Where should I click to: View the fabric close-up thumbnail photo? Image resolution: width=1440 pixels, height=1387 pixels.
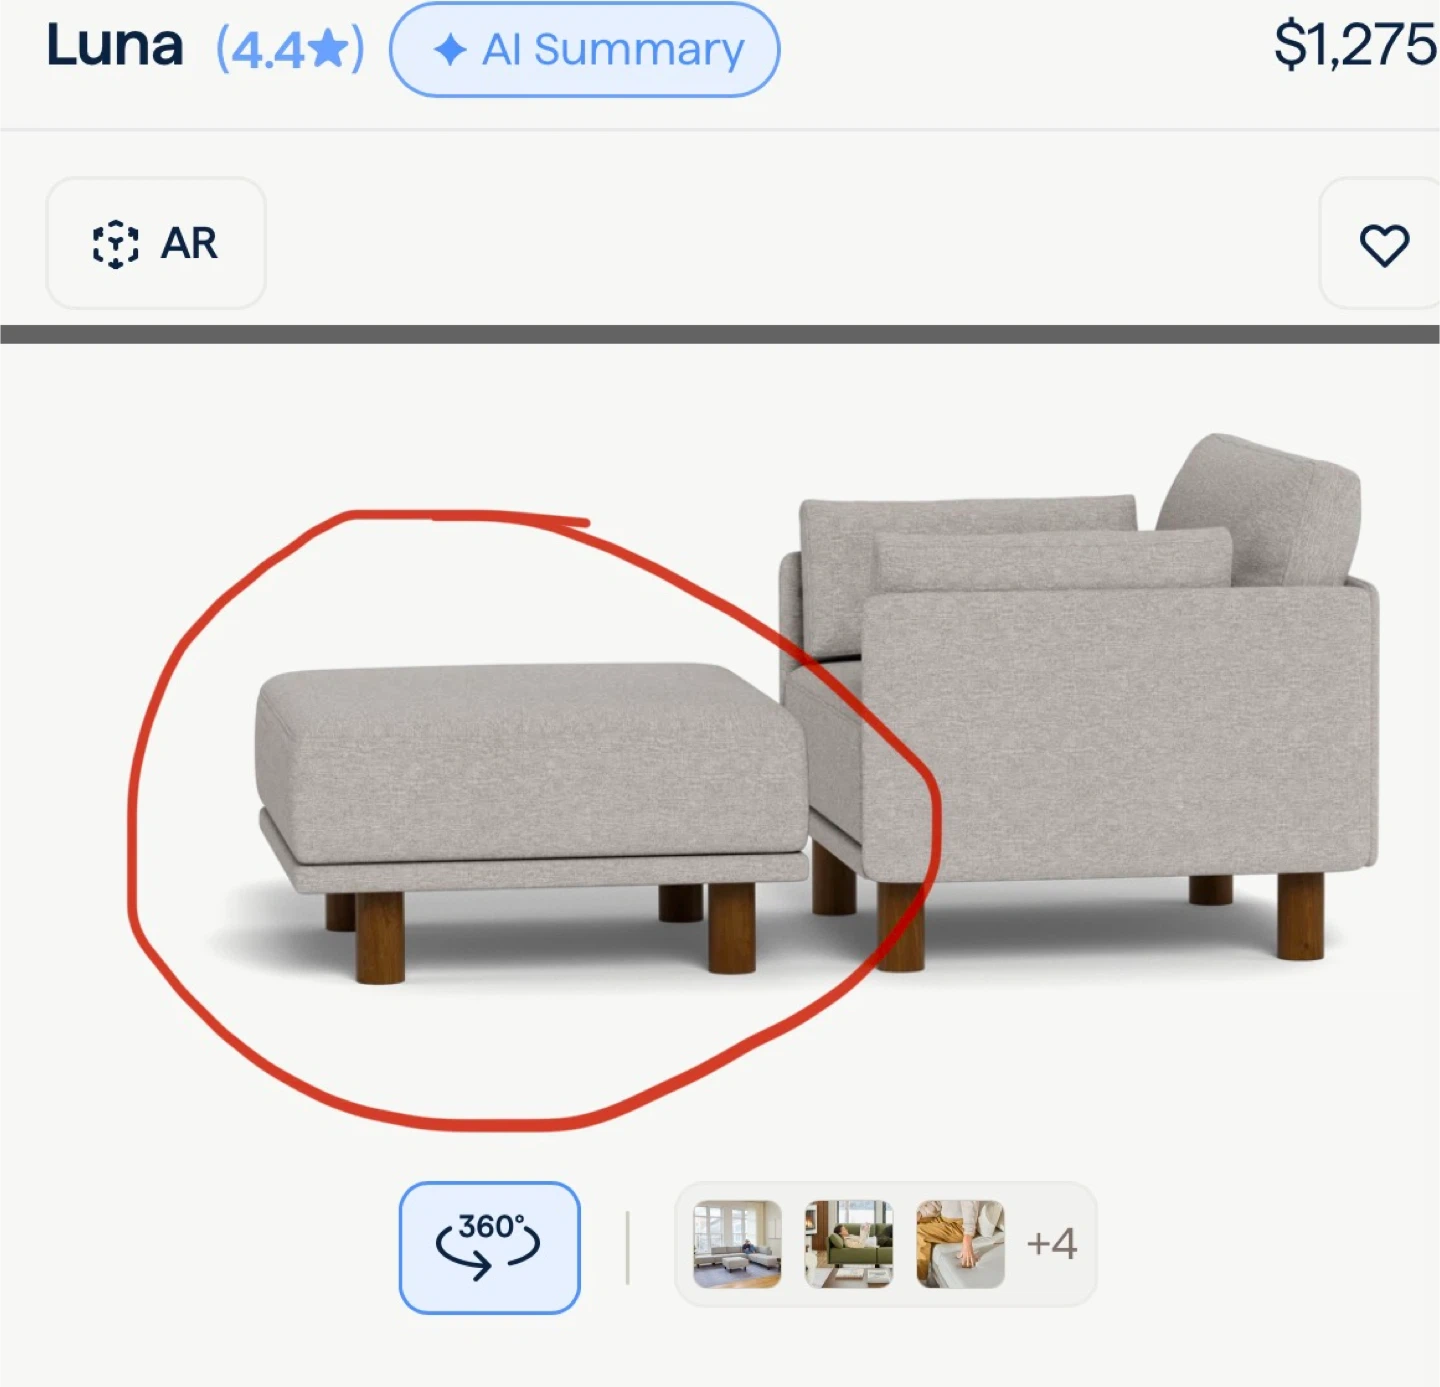(x=960, y=1244)
